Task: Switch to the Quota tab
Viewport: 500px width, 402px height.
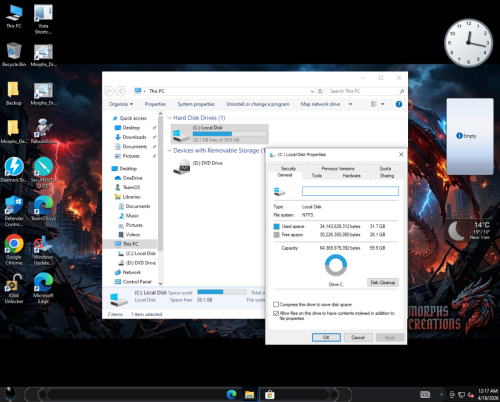Action: tap(385, 168)
